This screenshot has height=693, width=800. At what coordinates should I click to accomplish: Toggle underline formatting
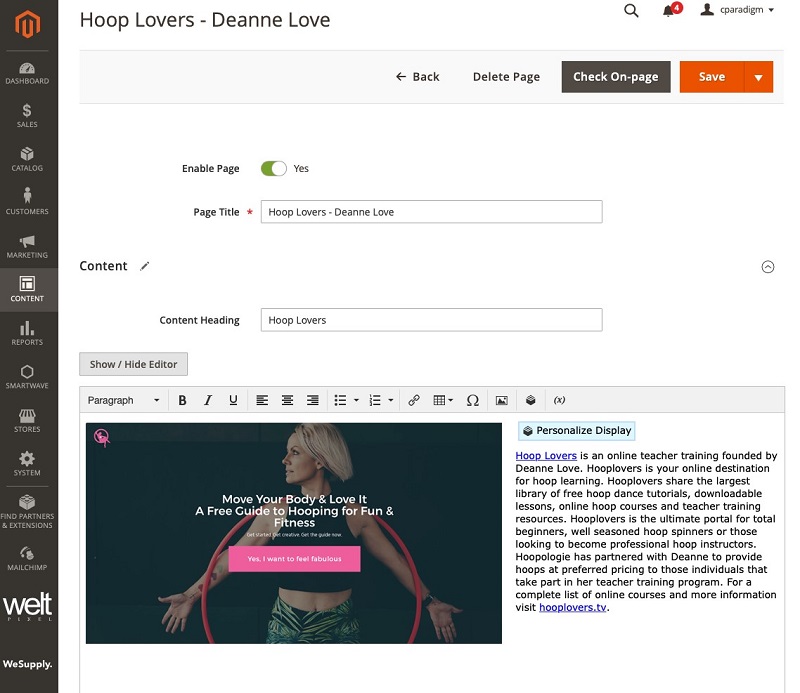pos(233,400)
